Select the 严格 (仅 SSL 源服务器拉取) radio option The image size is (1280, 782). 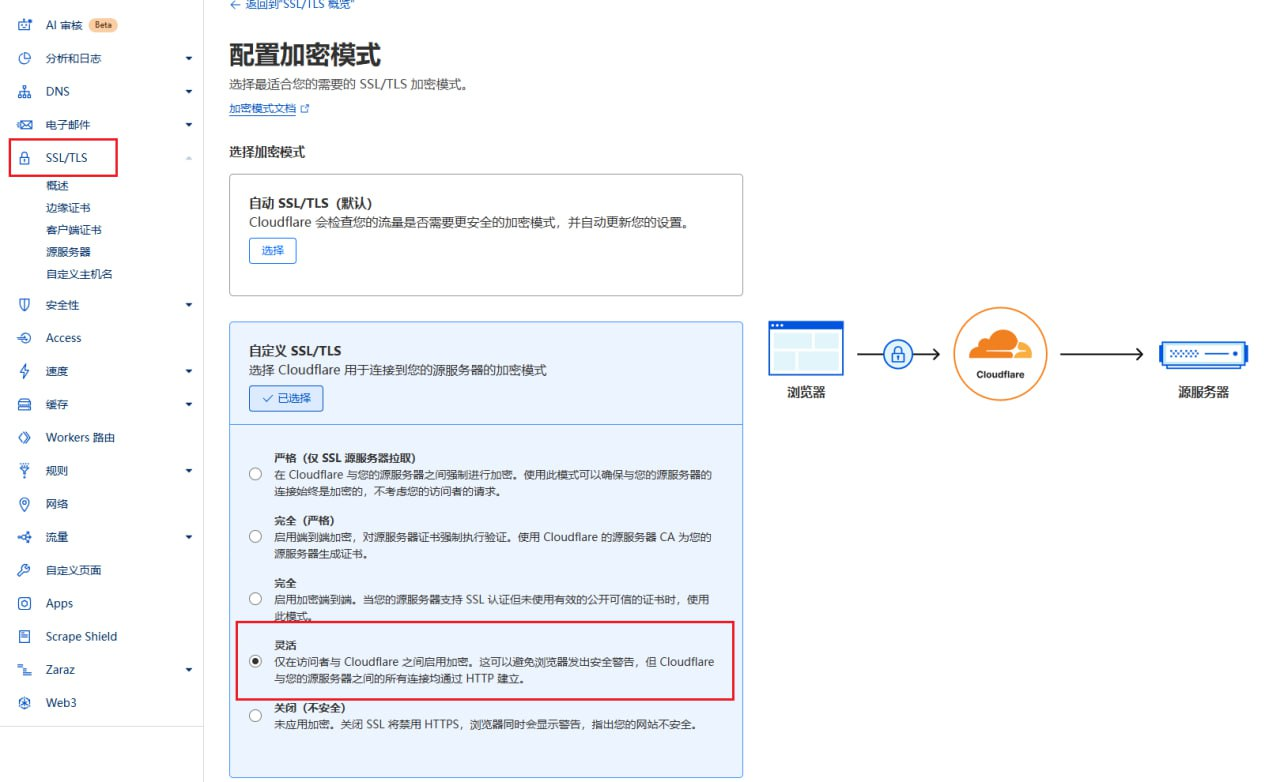pyautogui.click(x=256, y=474)
